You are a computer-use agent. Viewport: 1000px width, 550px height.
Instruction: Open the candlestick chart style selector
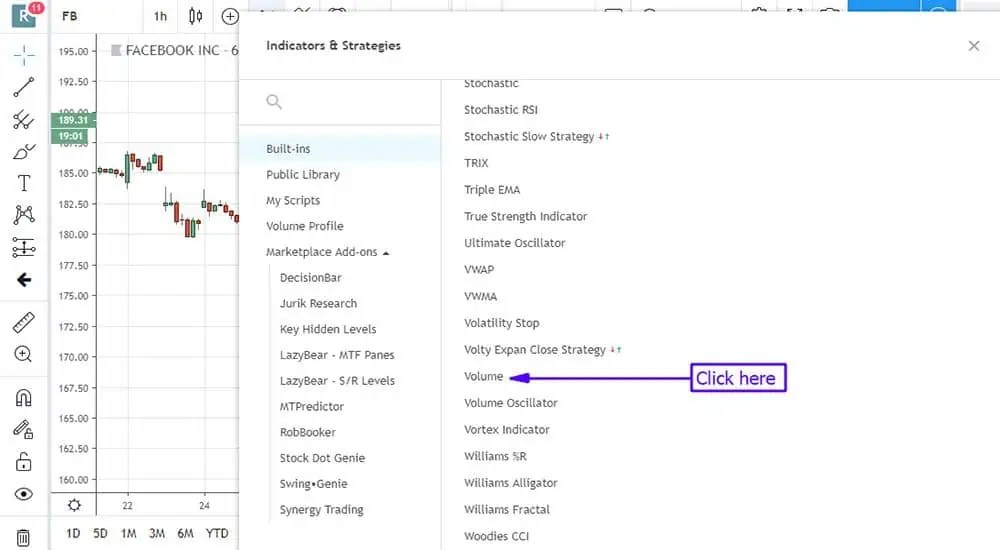196,16
